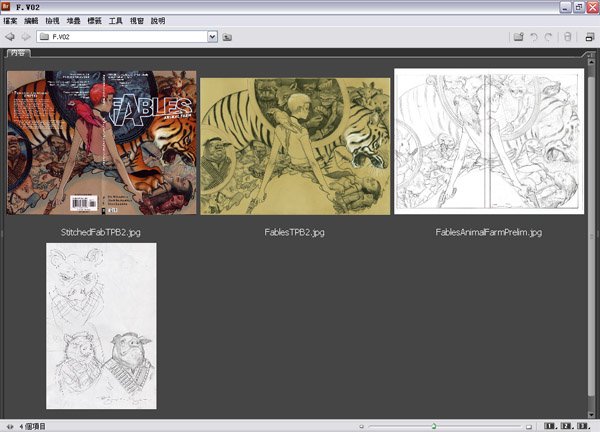Toggle panel visibility at bottom-left corner
This screenshot has width=600, height=432.
[8, 426]
